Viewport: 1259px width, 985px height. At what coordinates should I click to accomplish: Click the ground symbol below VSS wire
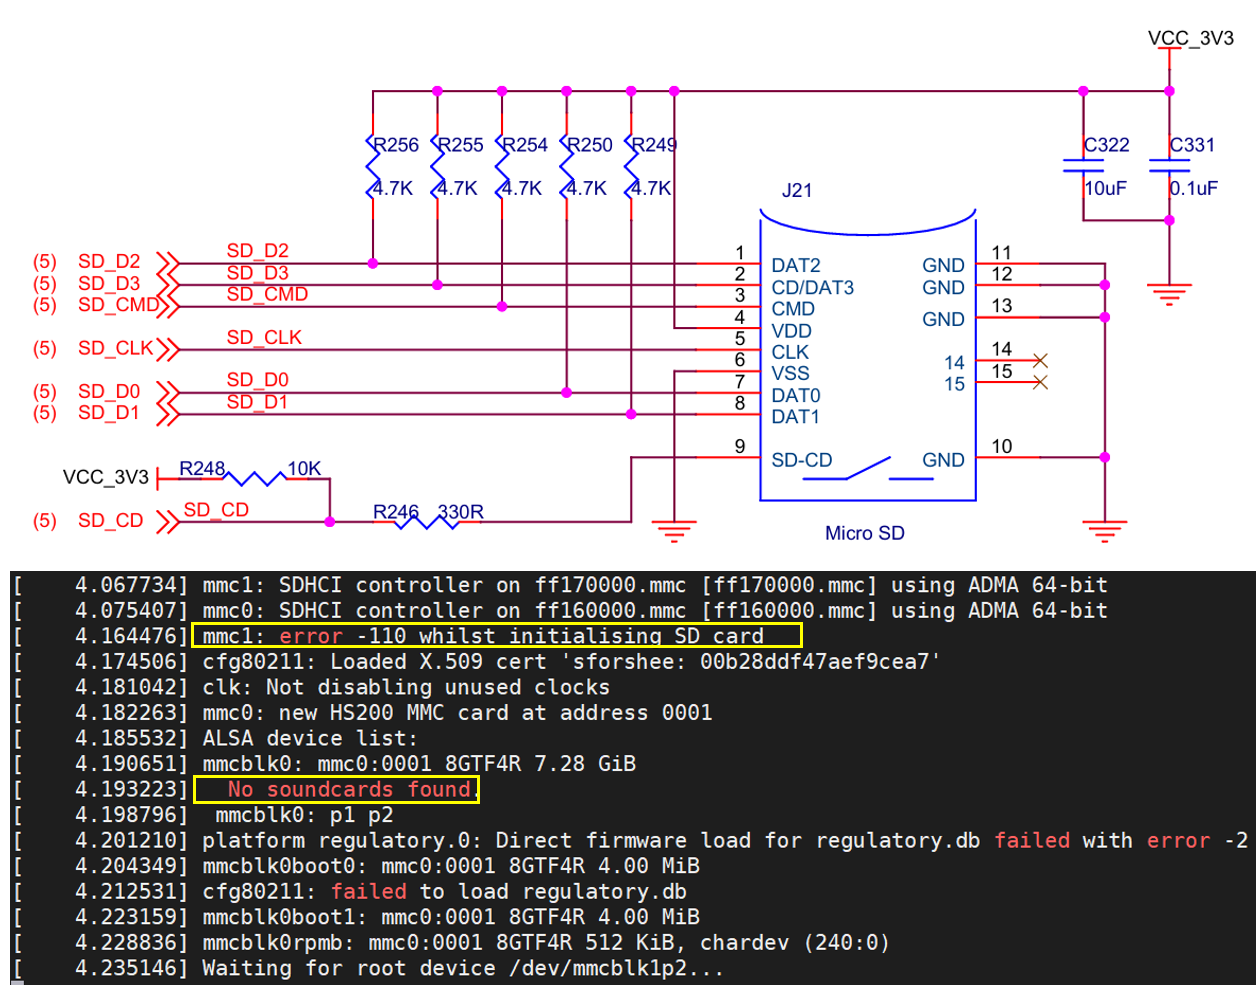(x=675, y=531)
